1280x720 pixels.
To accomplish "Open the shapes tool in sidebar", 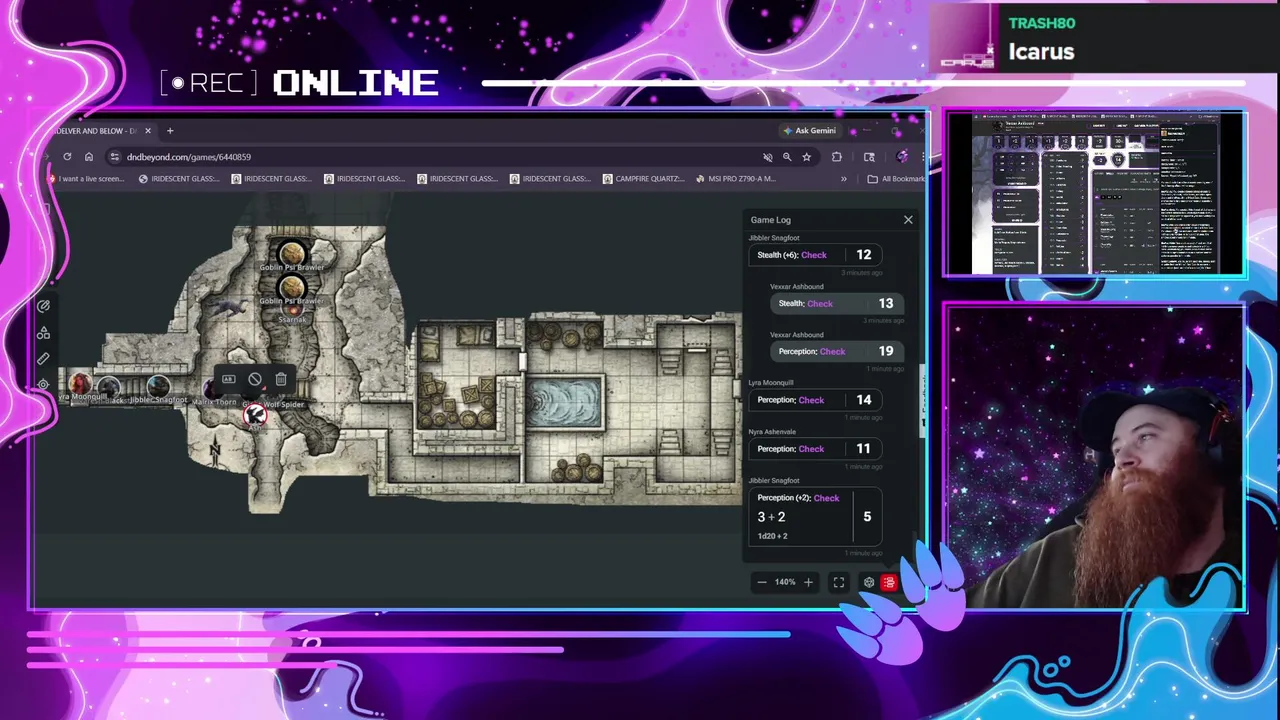I will [x=43, y=333].
